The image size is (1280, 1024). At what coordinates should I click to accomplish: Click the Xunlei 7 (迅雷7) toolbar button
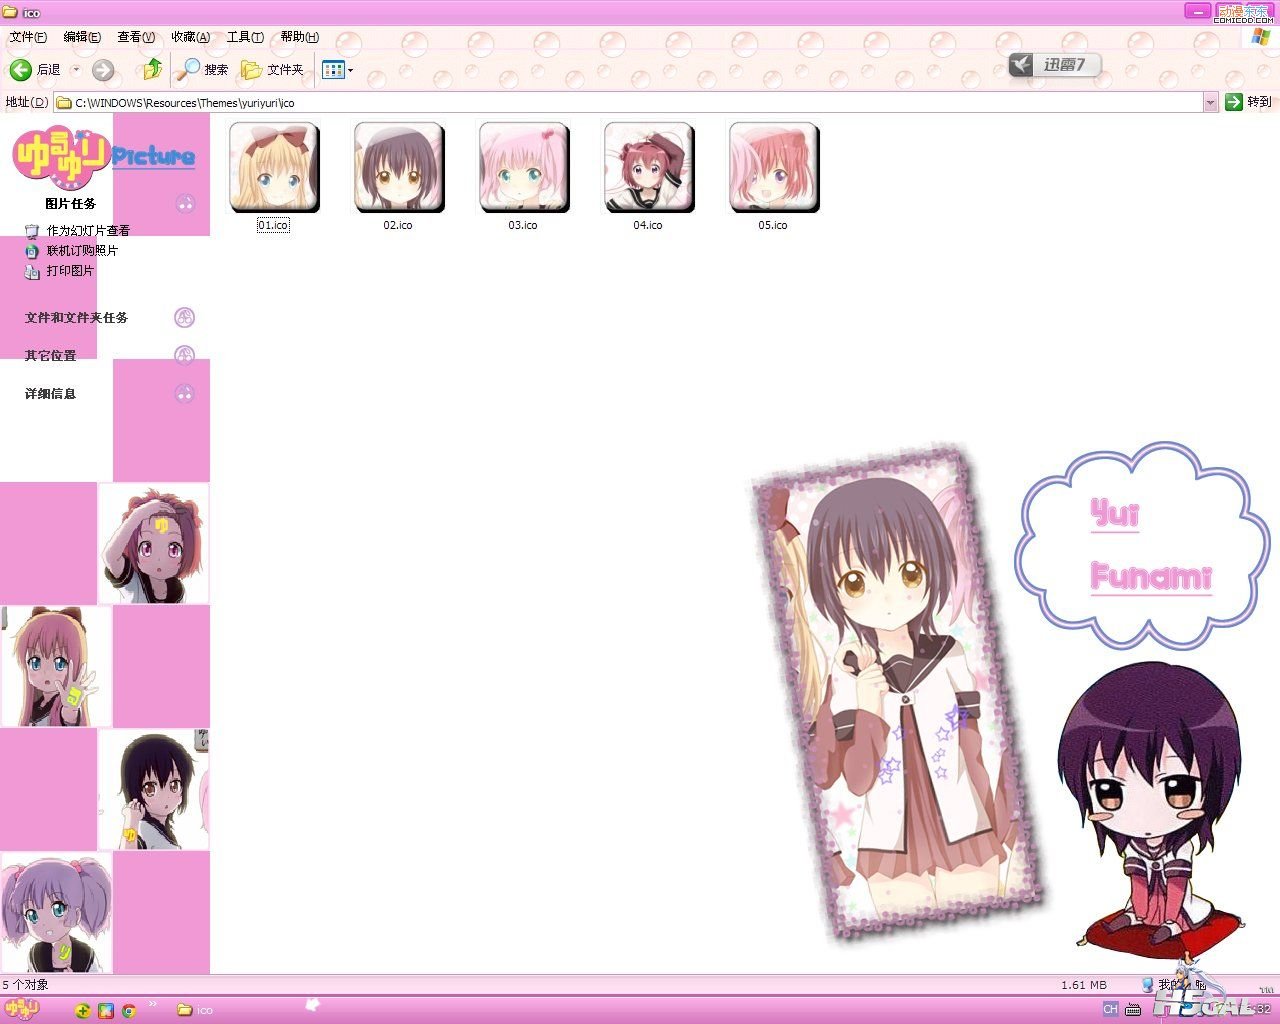pos(1054,65)
